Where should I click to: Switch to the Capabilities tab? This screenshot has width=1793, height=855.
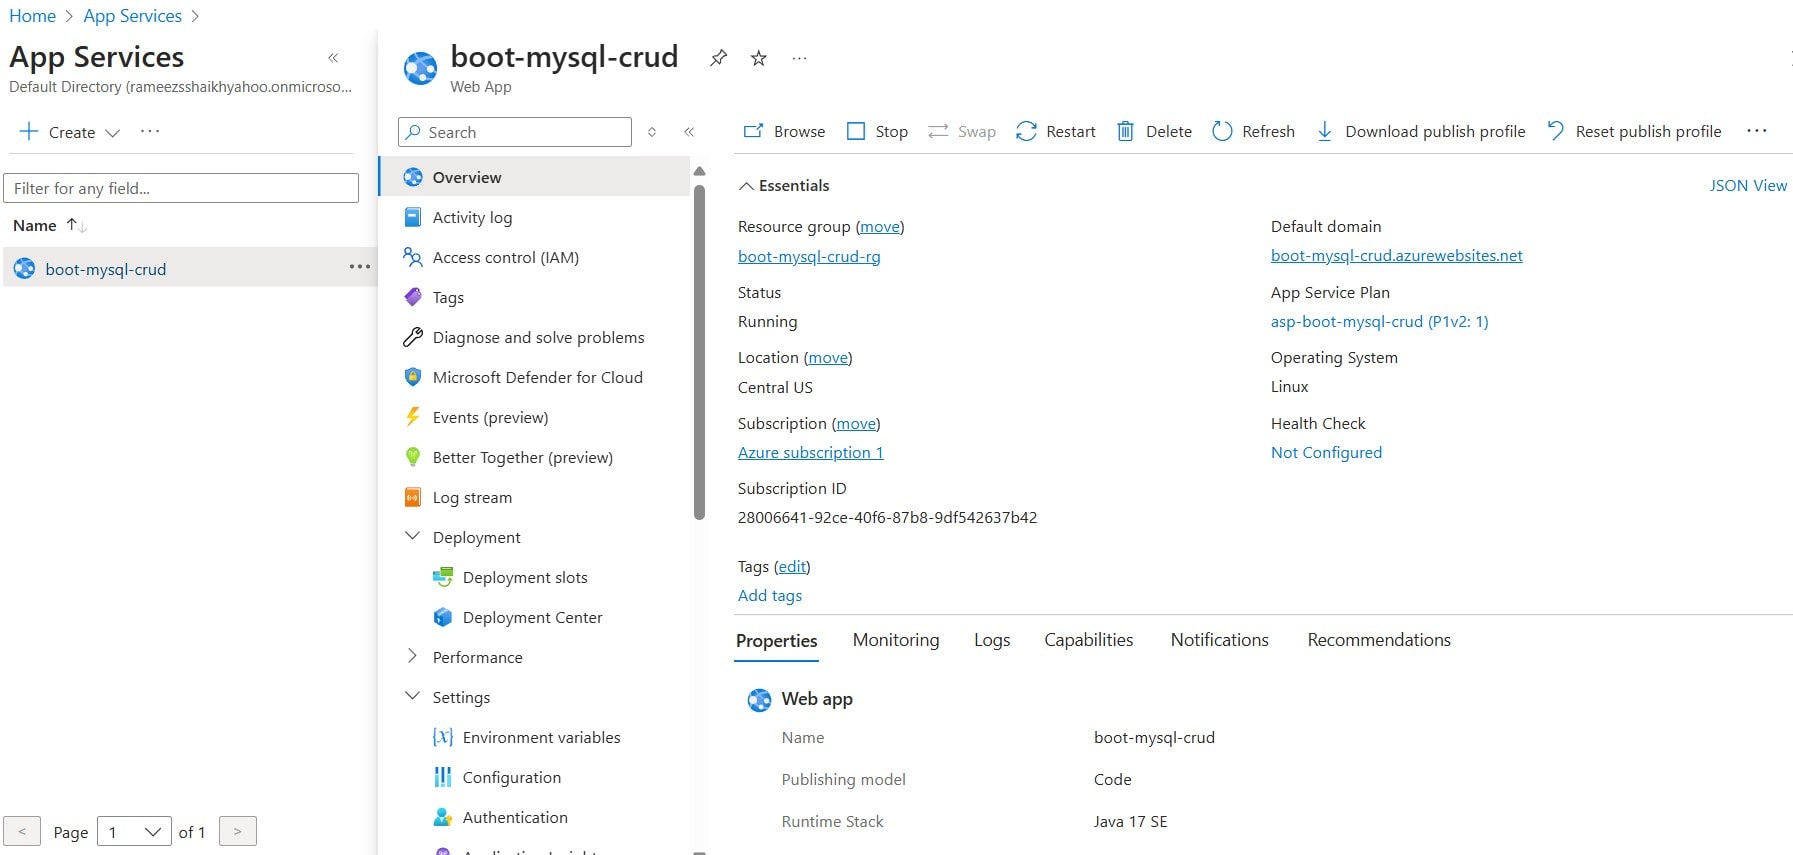click(1089, 640)
